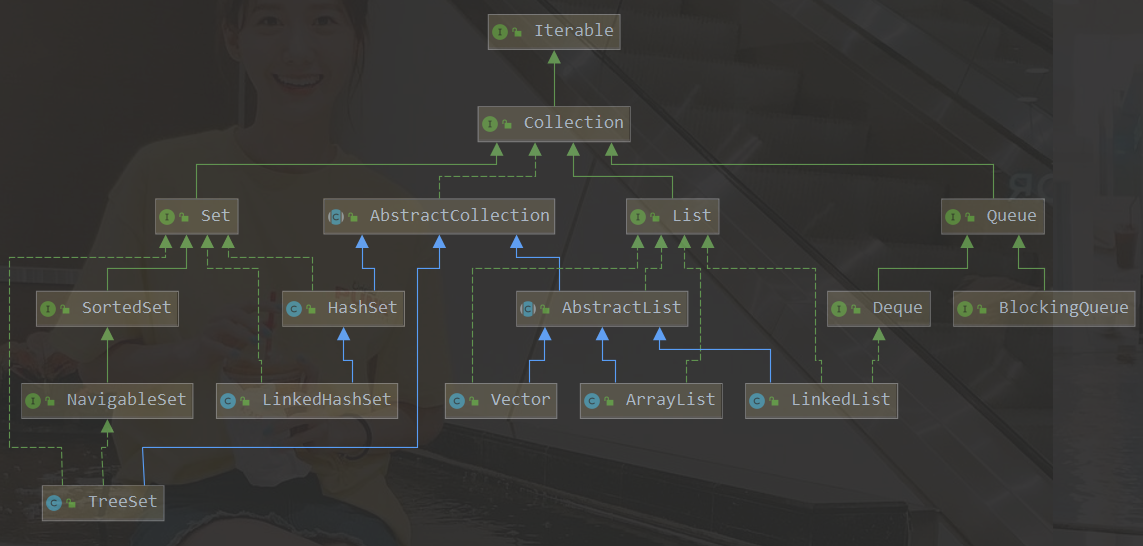
Task: Click the interface icon on Queue
Action: (x=952, y=217)
